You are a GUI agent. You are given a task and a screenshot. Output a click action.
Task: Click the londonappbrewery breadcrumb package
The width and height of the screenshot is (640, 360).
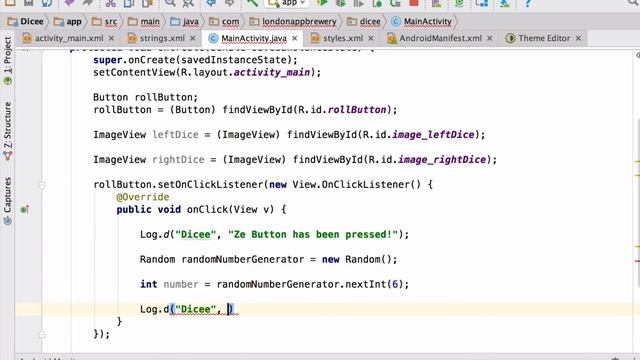tap(293, 22)
